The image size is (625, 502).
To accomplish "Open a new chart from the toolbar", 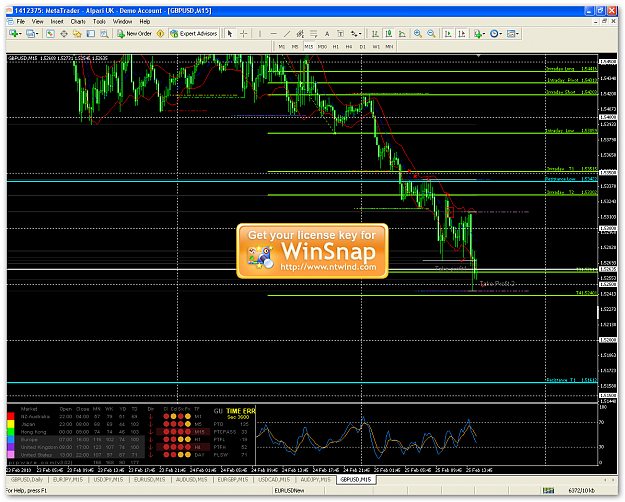I will pyautogui.click(x=14, y=34).
